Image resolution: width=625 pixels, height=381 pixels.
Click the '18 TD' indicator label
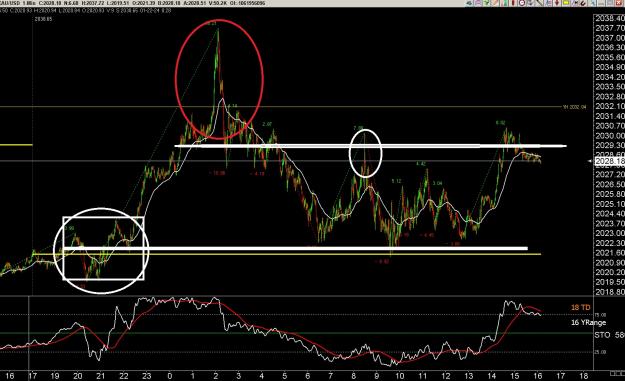[580, 308]
